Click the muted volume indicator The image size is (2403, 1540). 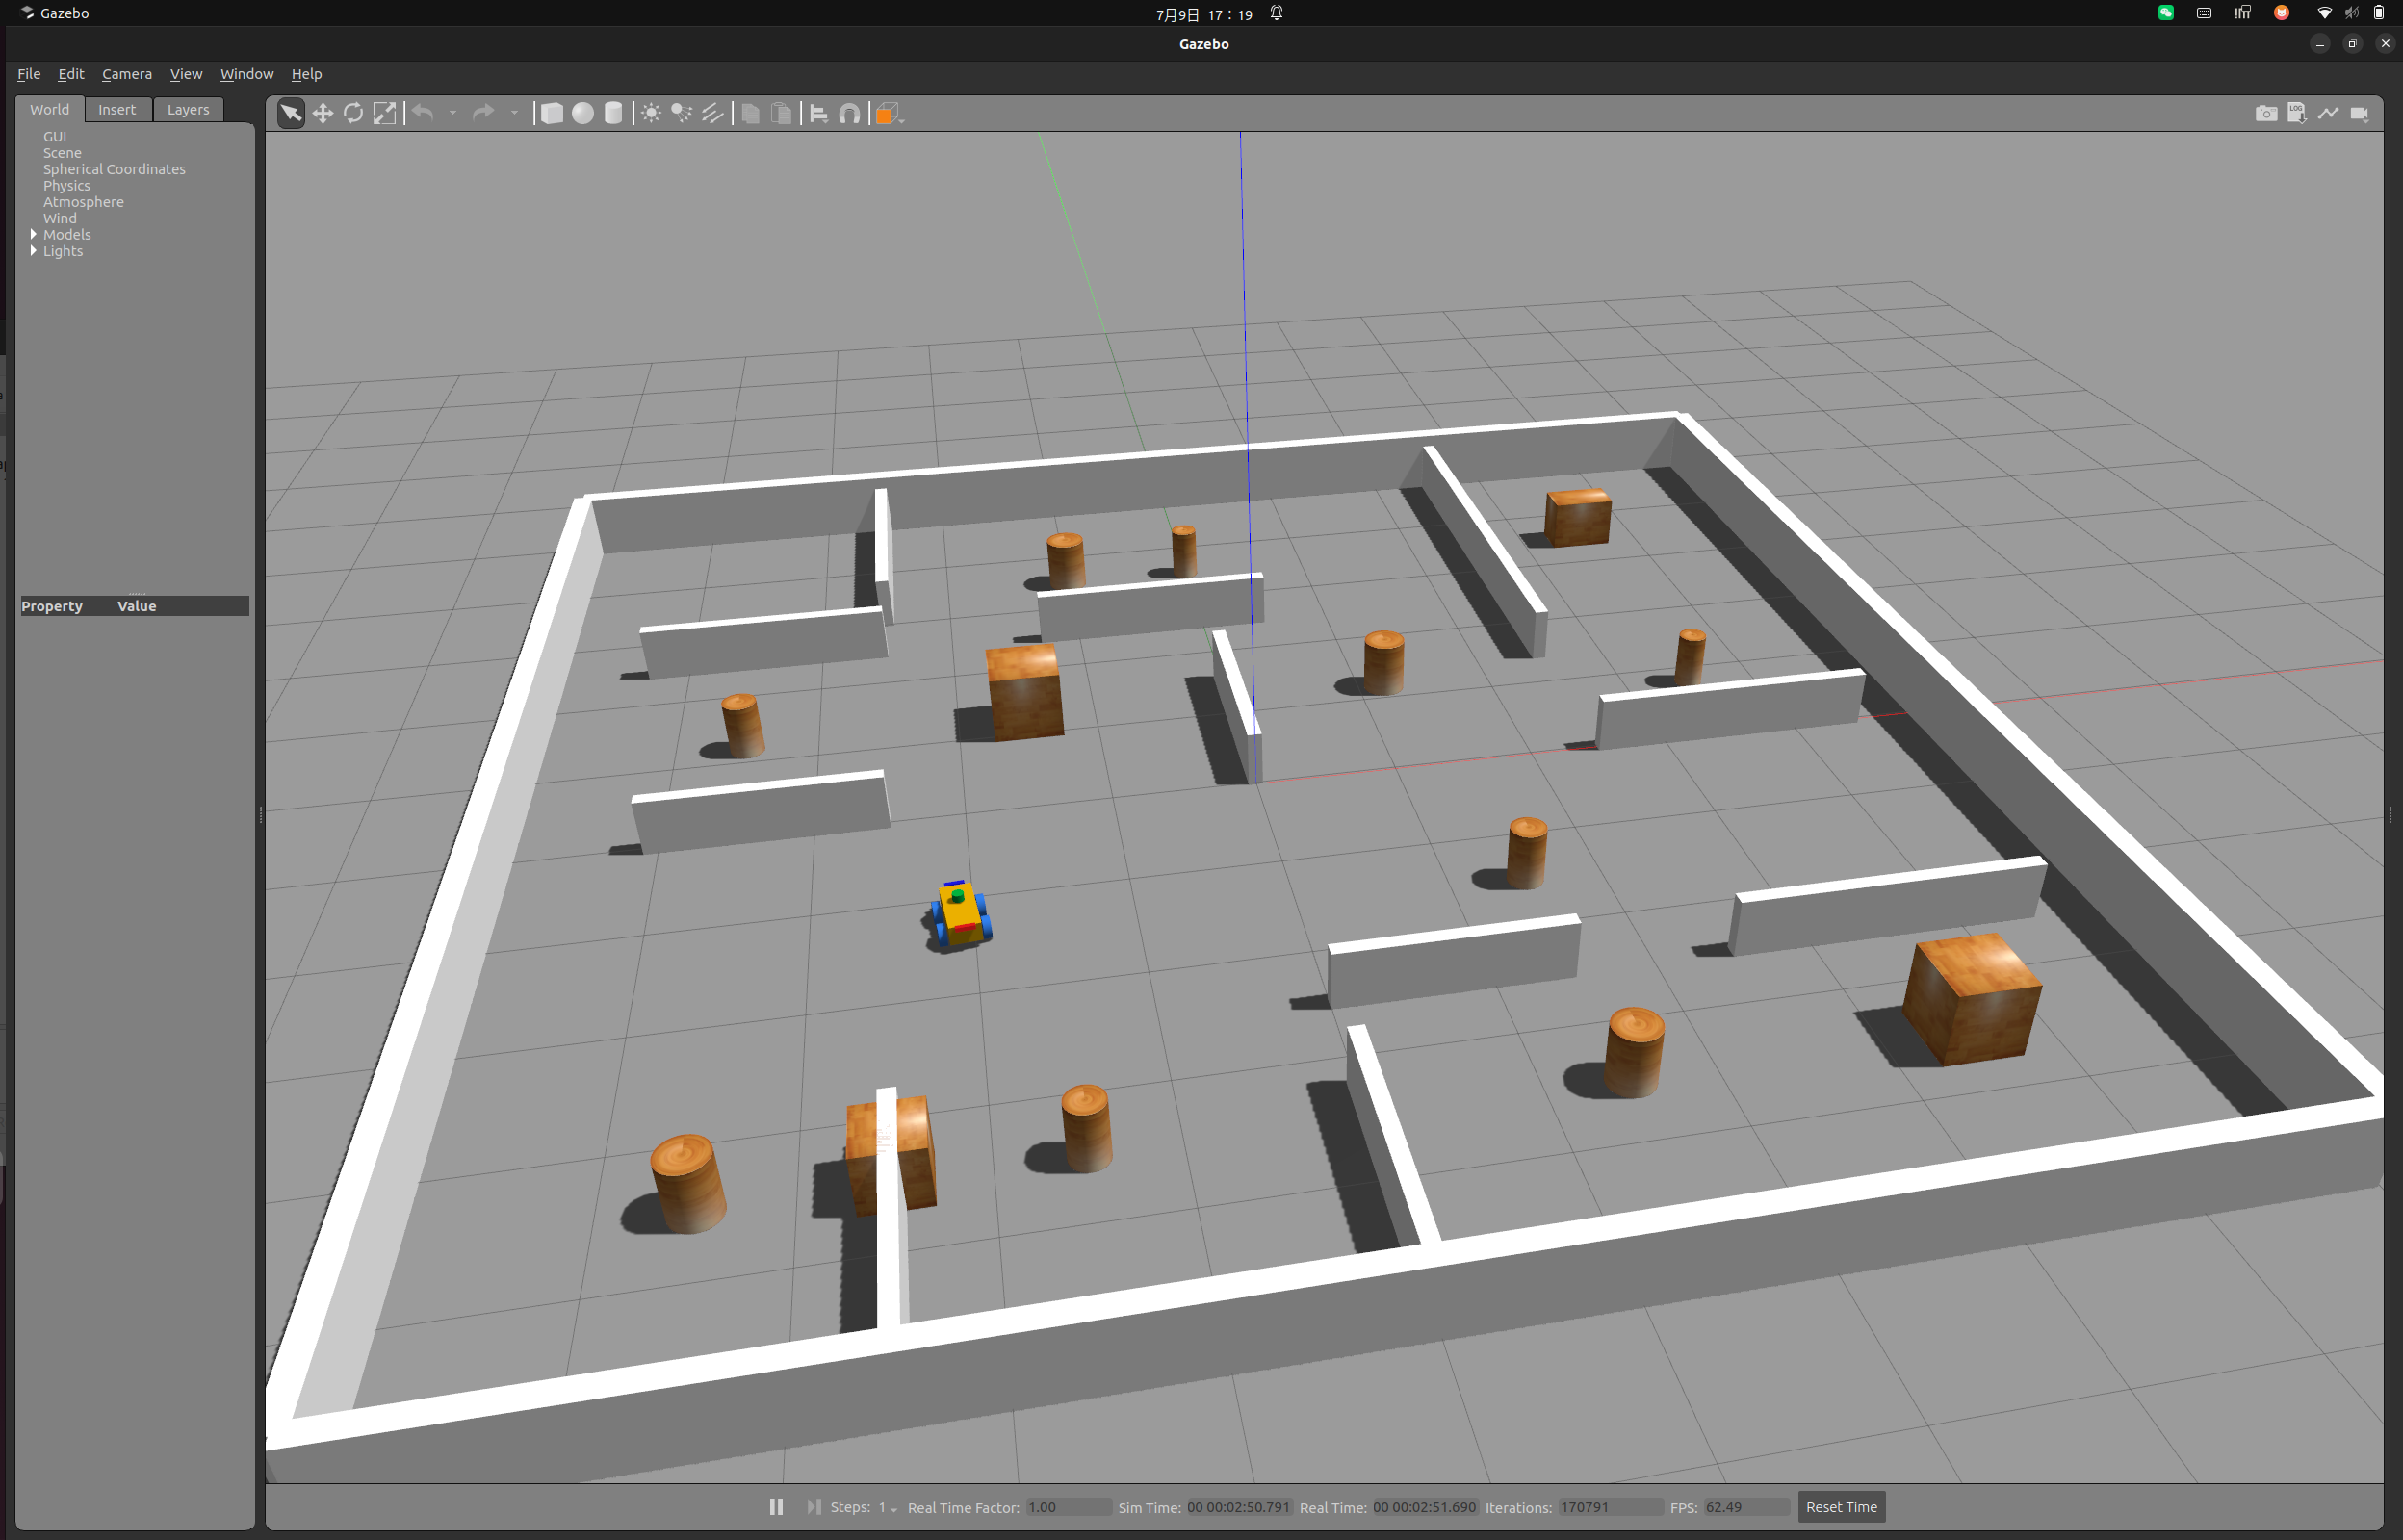tap(2352, 13)
